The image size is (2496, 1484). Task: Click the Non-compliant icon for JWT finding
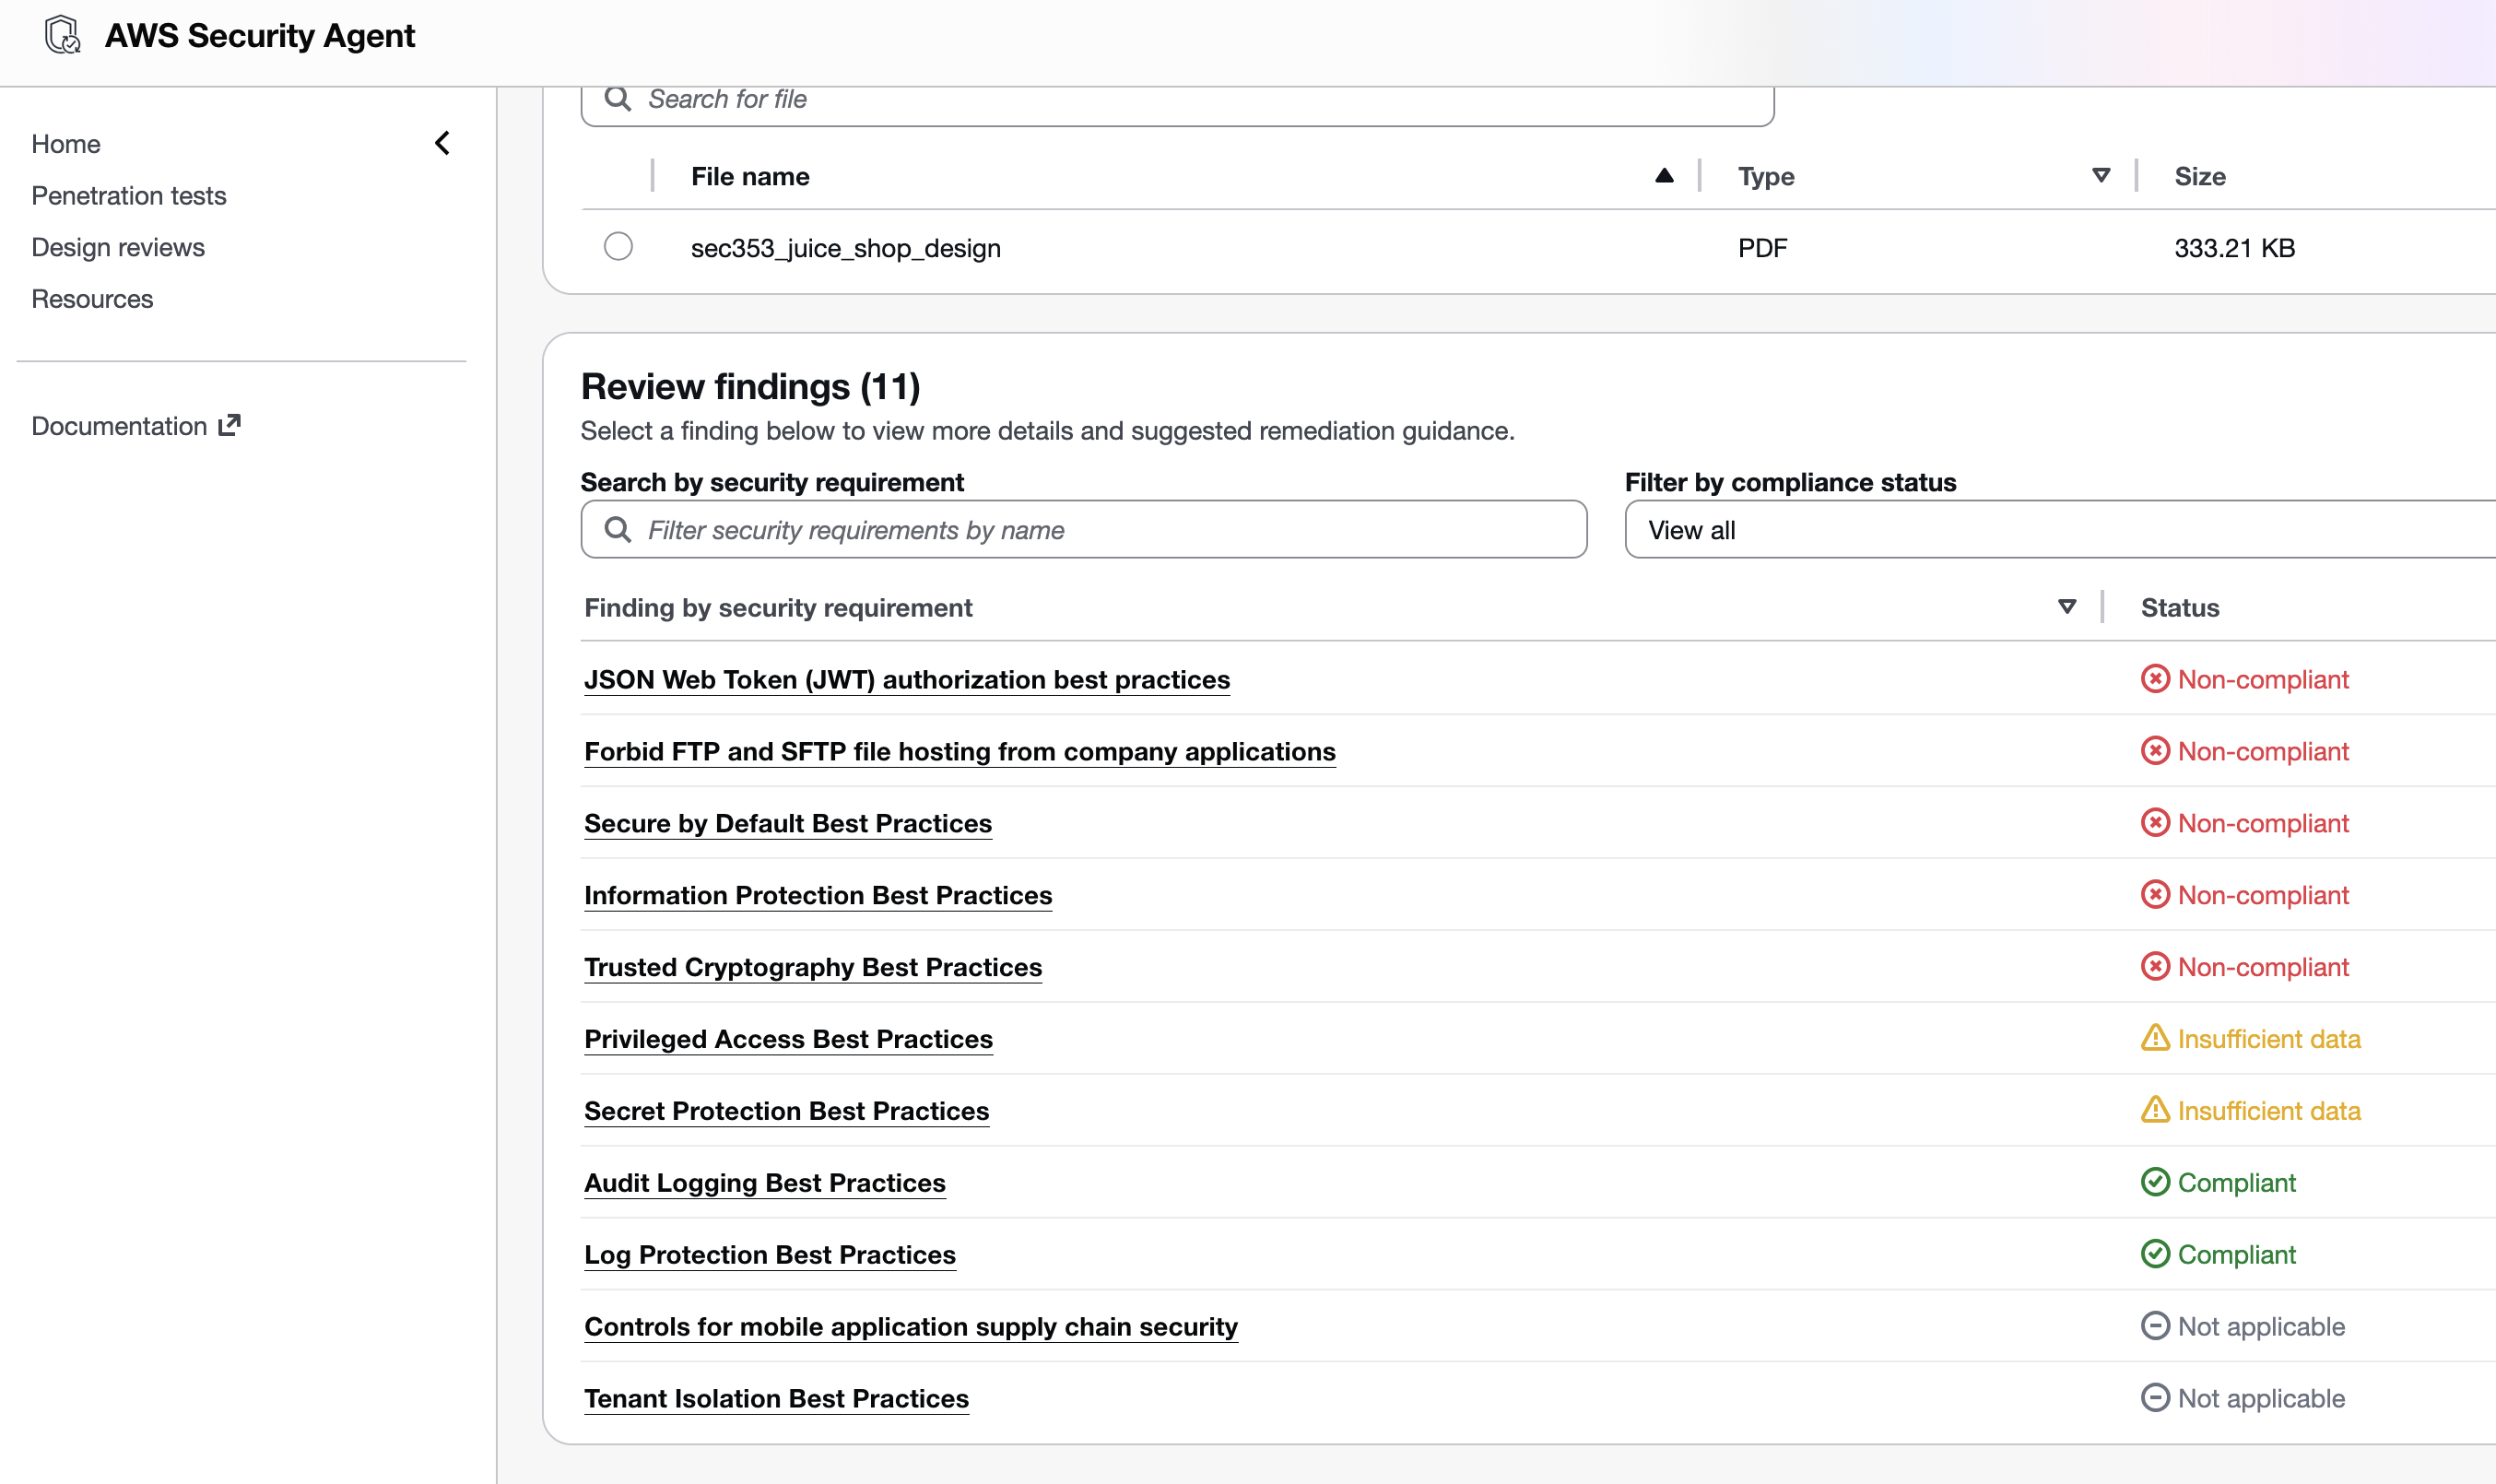tap(2155, 679)
